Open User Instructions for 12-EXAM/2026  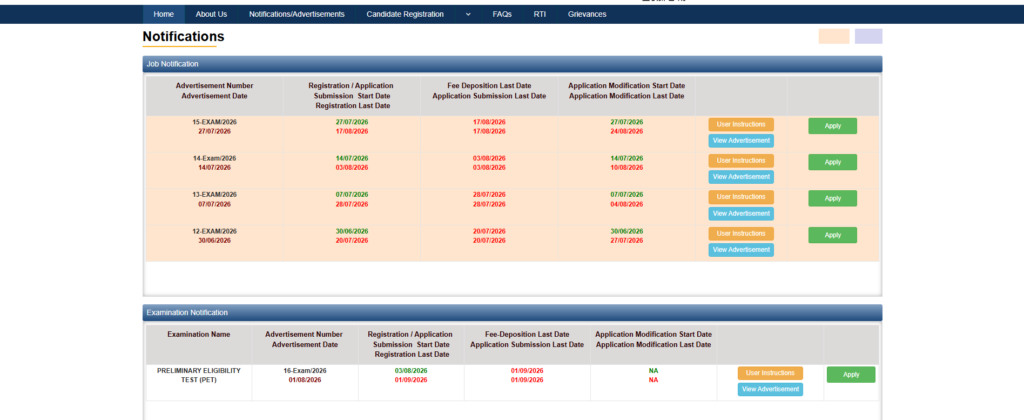pyautogui.click(x=741, y=234)
